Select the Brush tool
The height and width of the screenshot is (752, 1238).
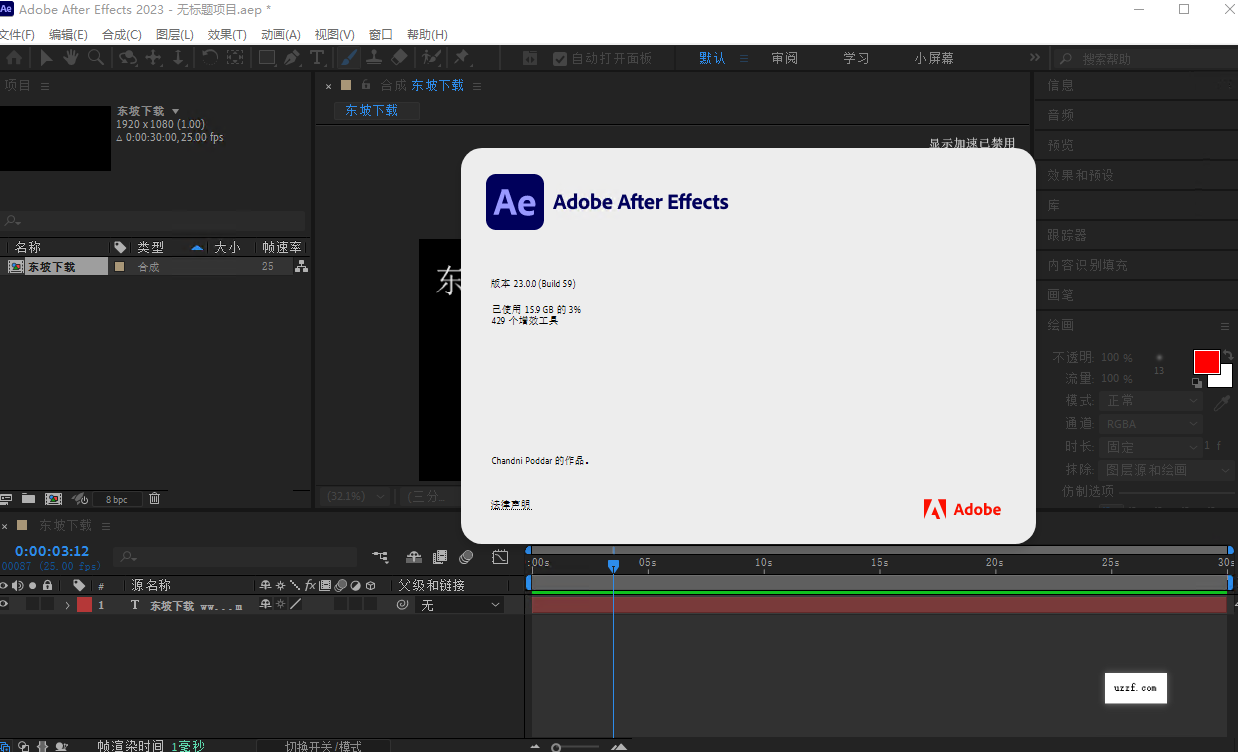pyautogui.click(x=347, y=57)
